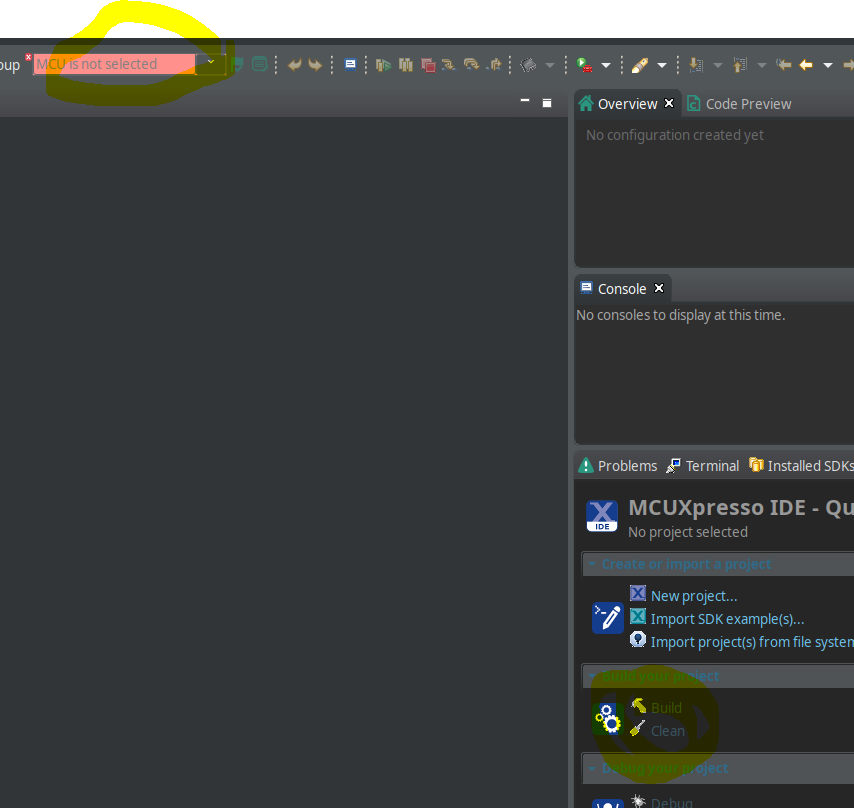Close the Overview tab

(669, 103)
